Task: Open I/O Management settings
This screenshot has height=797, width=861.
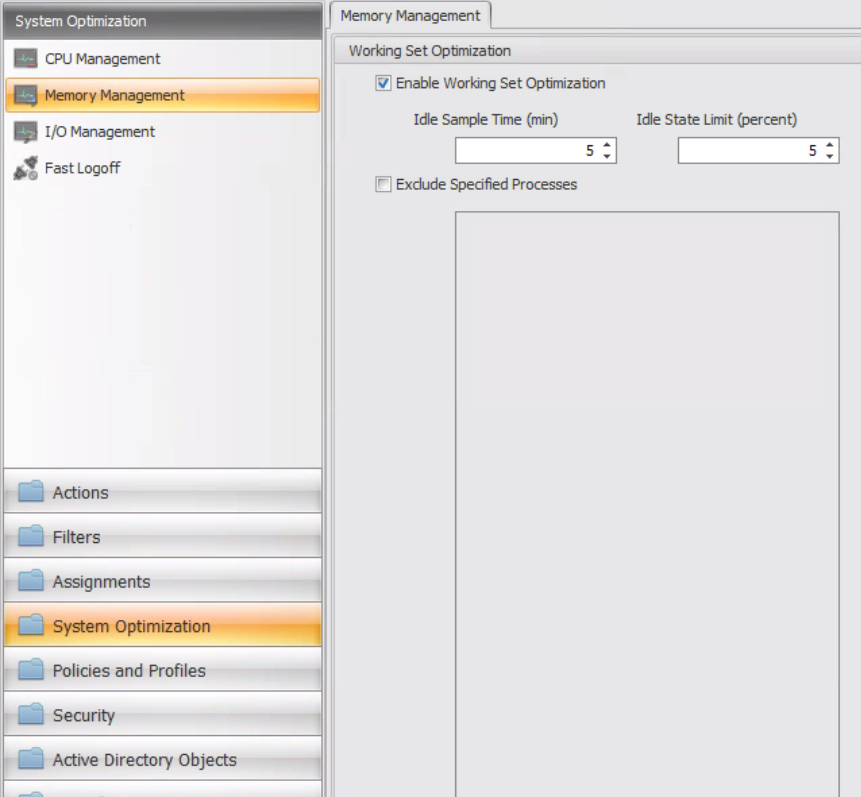Action: click(163, 132)
